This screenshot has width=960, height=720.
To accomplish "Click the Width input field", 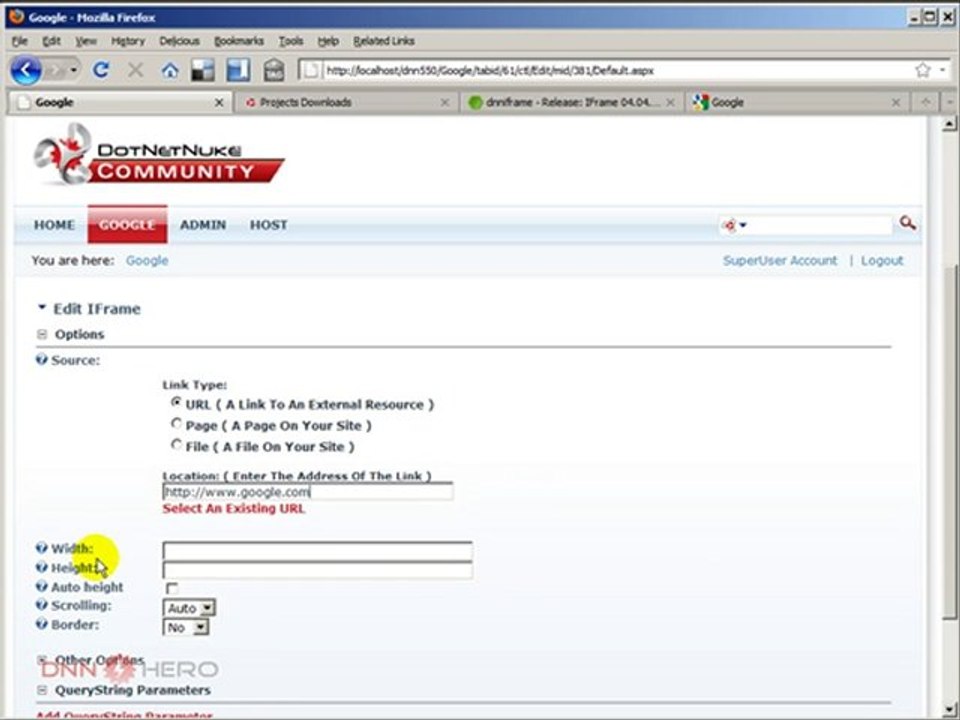I will coord(317,550).
